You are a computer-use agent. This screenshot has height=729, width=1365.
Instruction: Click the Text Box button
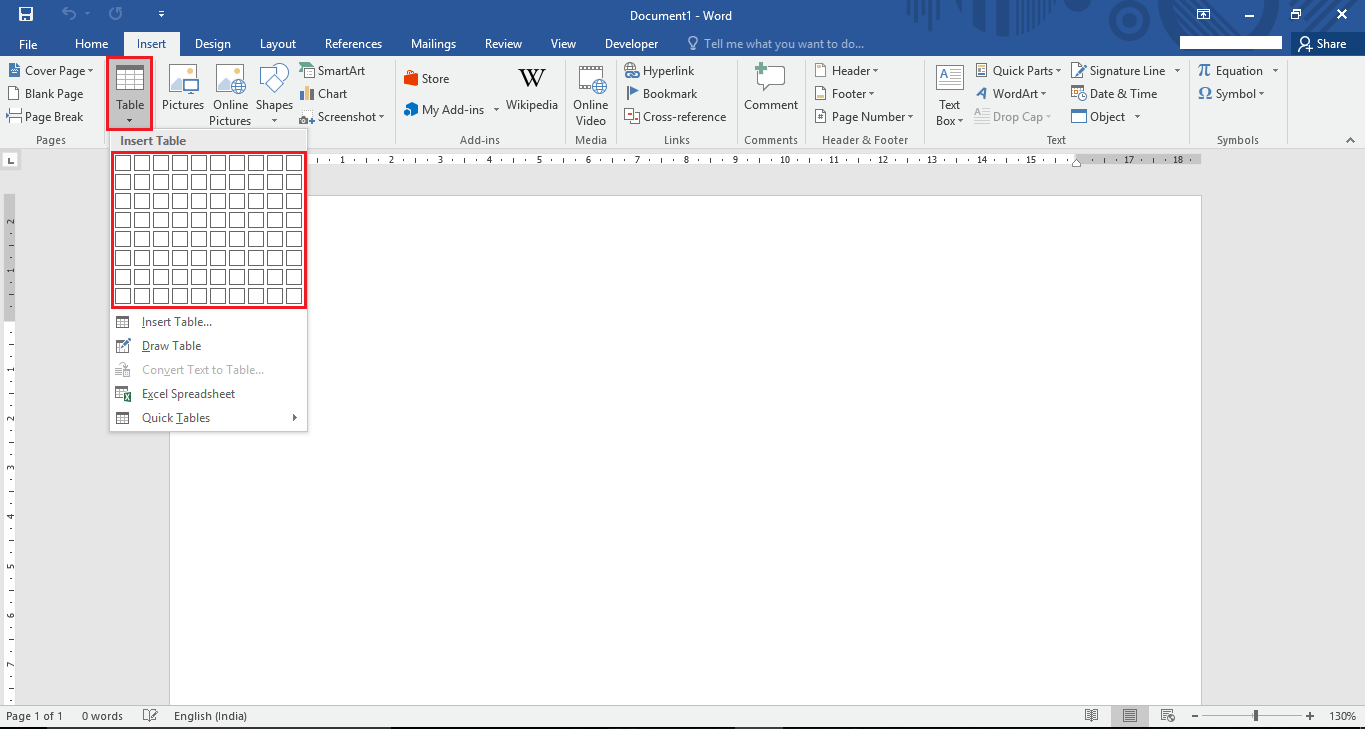point(950,93)
